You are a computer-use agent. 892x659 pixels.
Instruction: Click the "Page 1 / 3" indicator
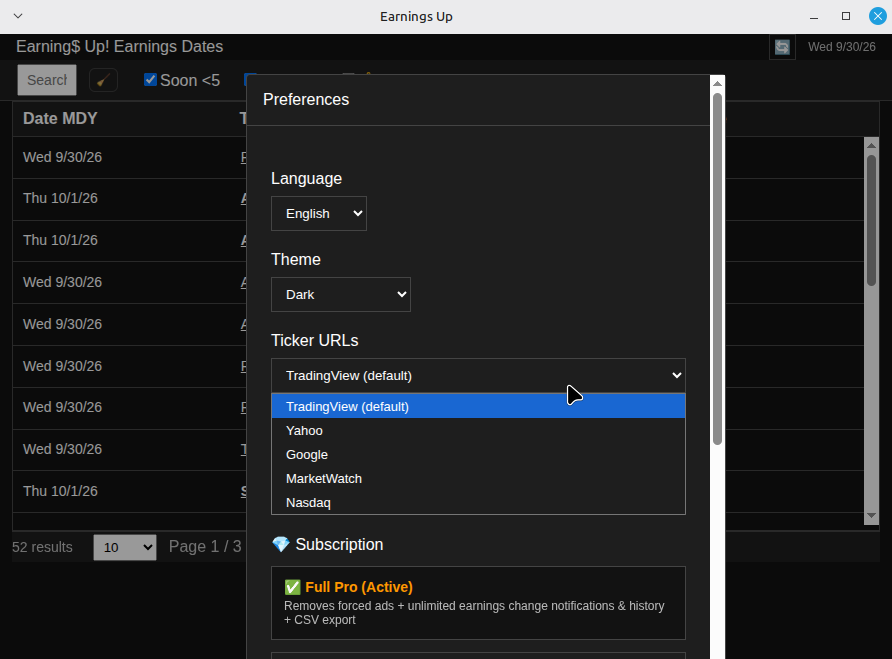[205, 546]
